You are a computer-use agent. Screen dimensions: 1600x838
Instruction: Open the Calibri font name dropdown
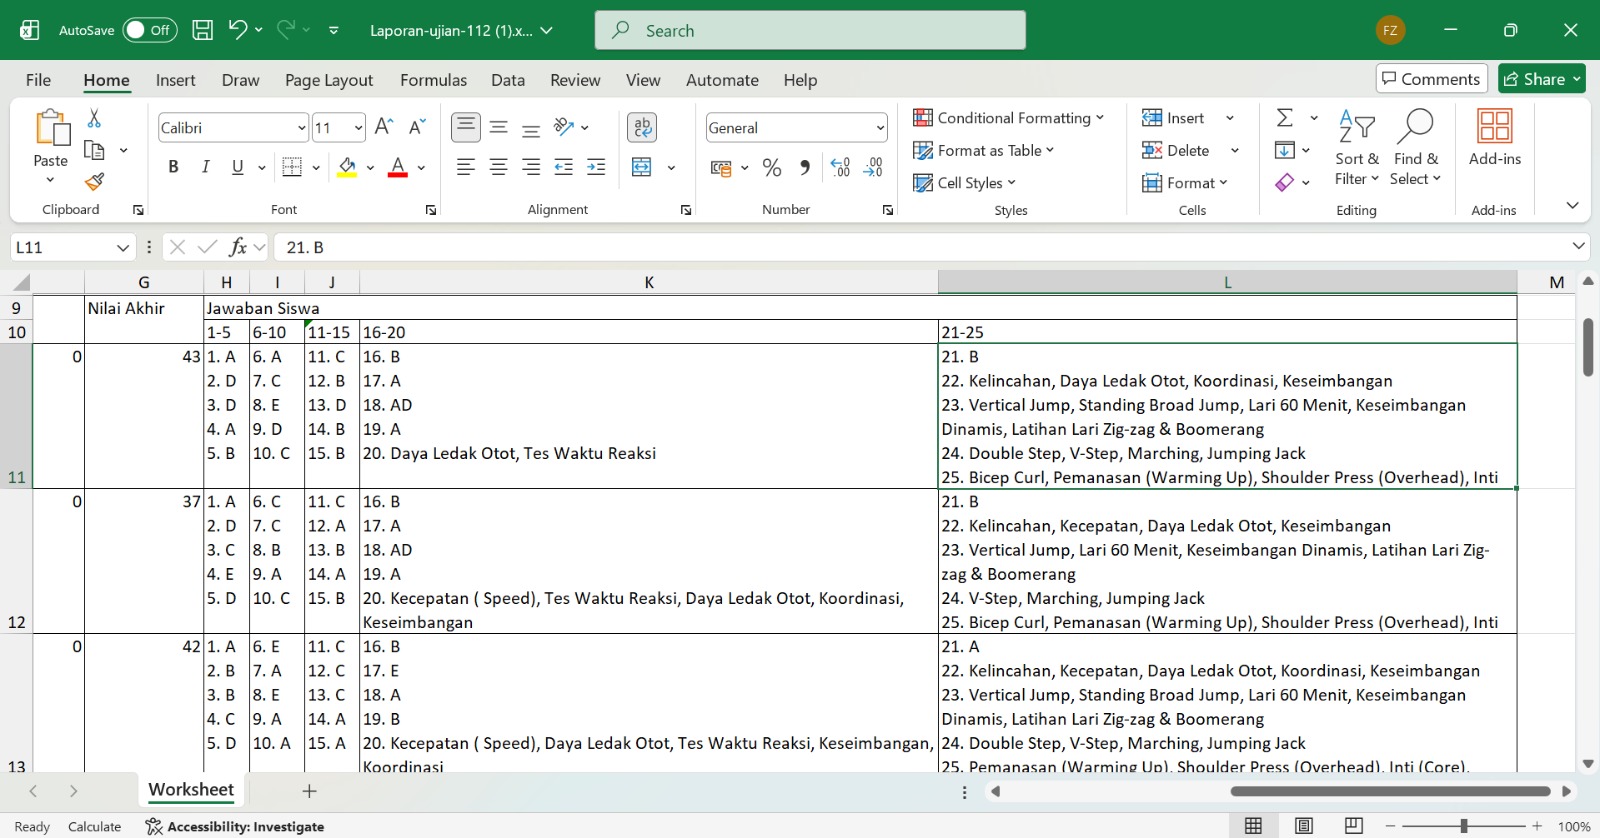301,128
